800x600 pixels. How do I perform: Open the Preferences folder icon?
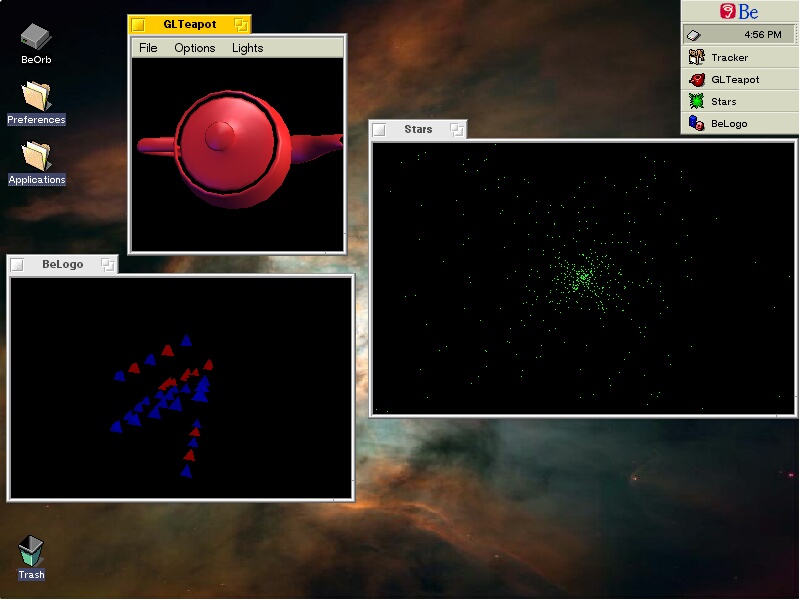(36, 96)
